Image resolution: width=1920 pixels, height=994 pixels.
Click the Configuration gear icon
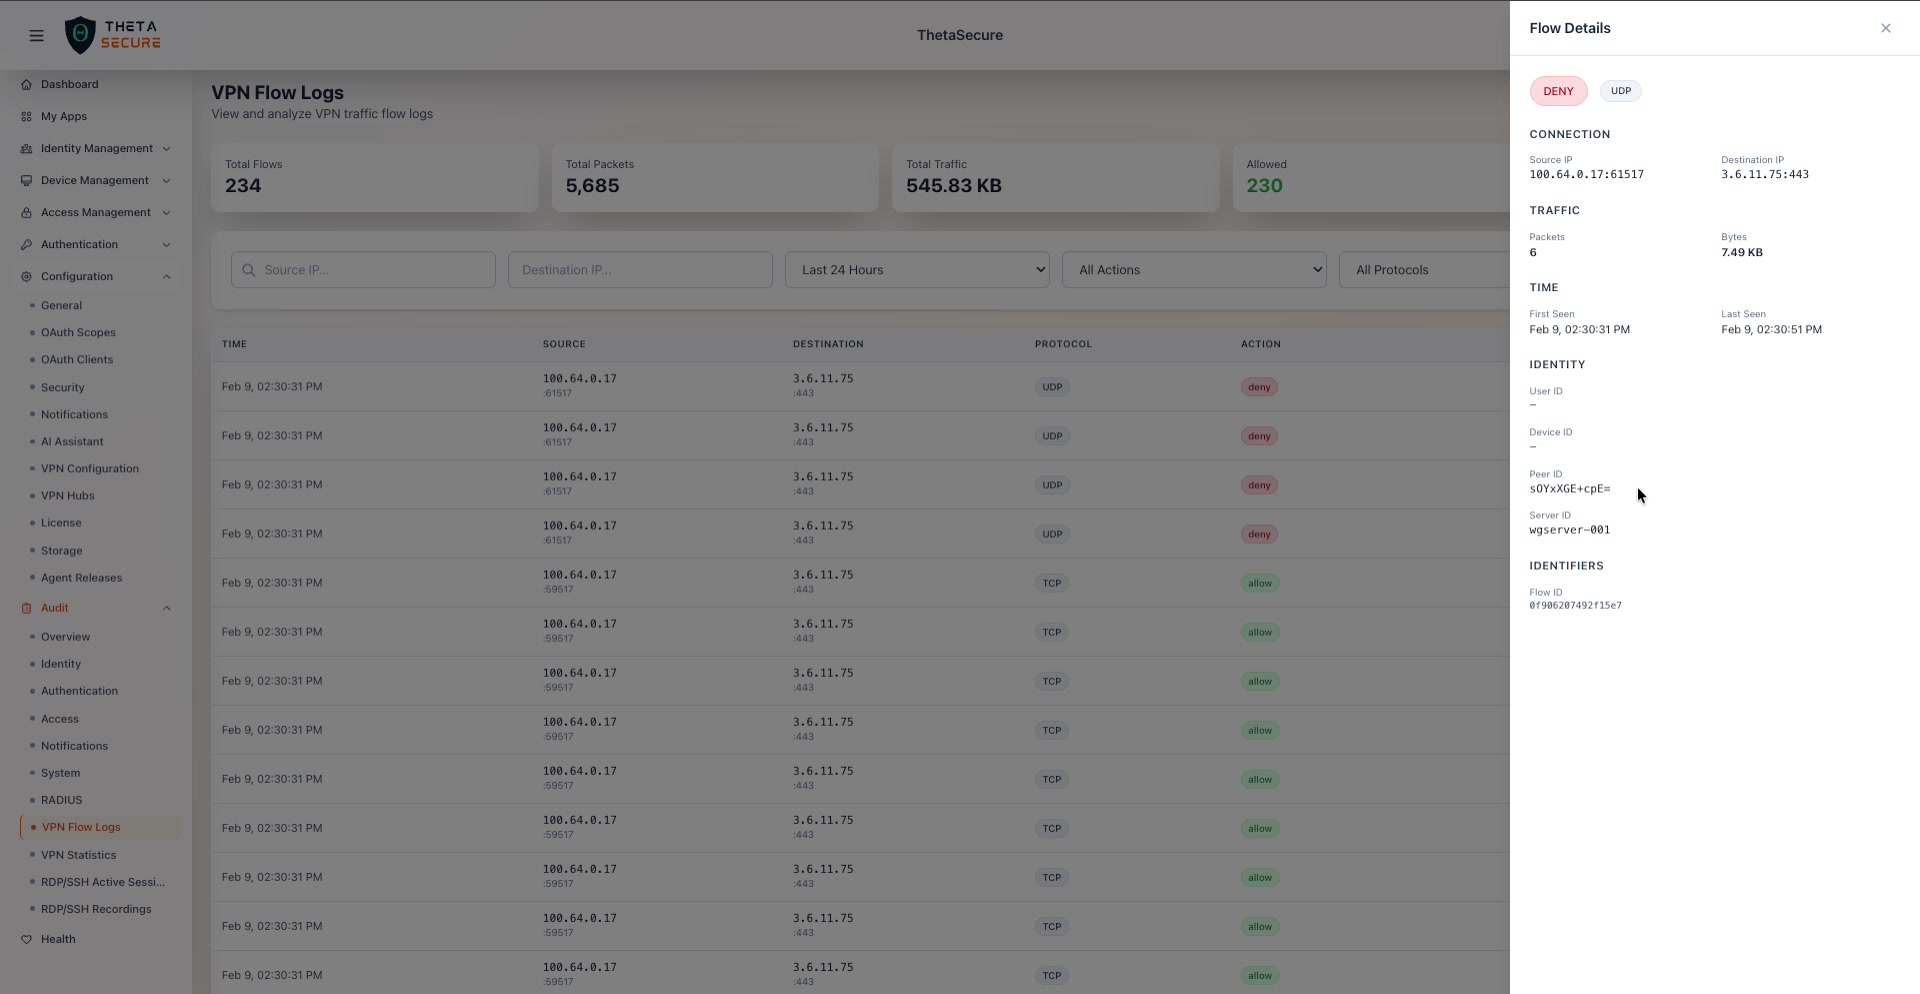27,277
